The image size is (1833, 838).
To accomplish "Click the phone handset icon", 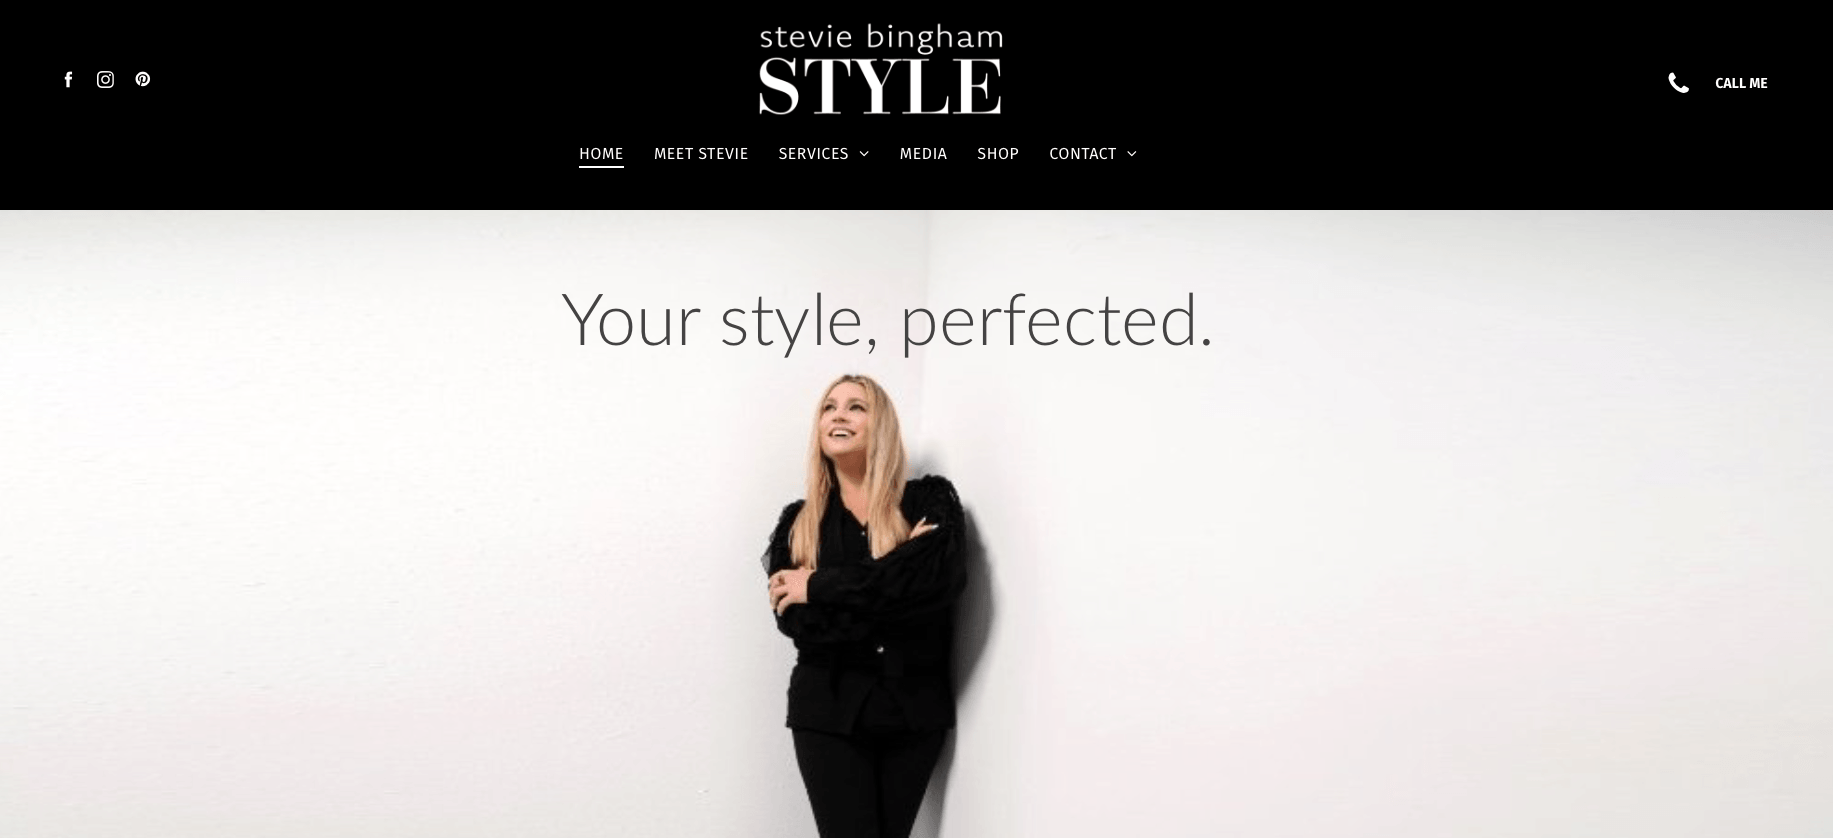I will click(1678, 83).
